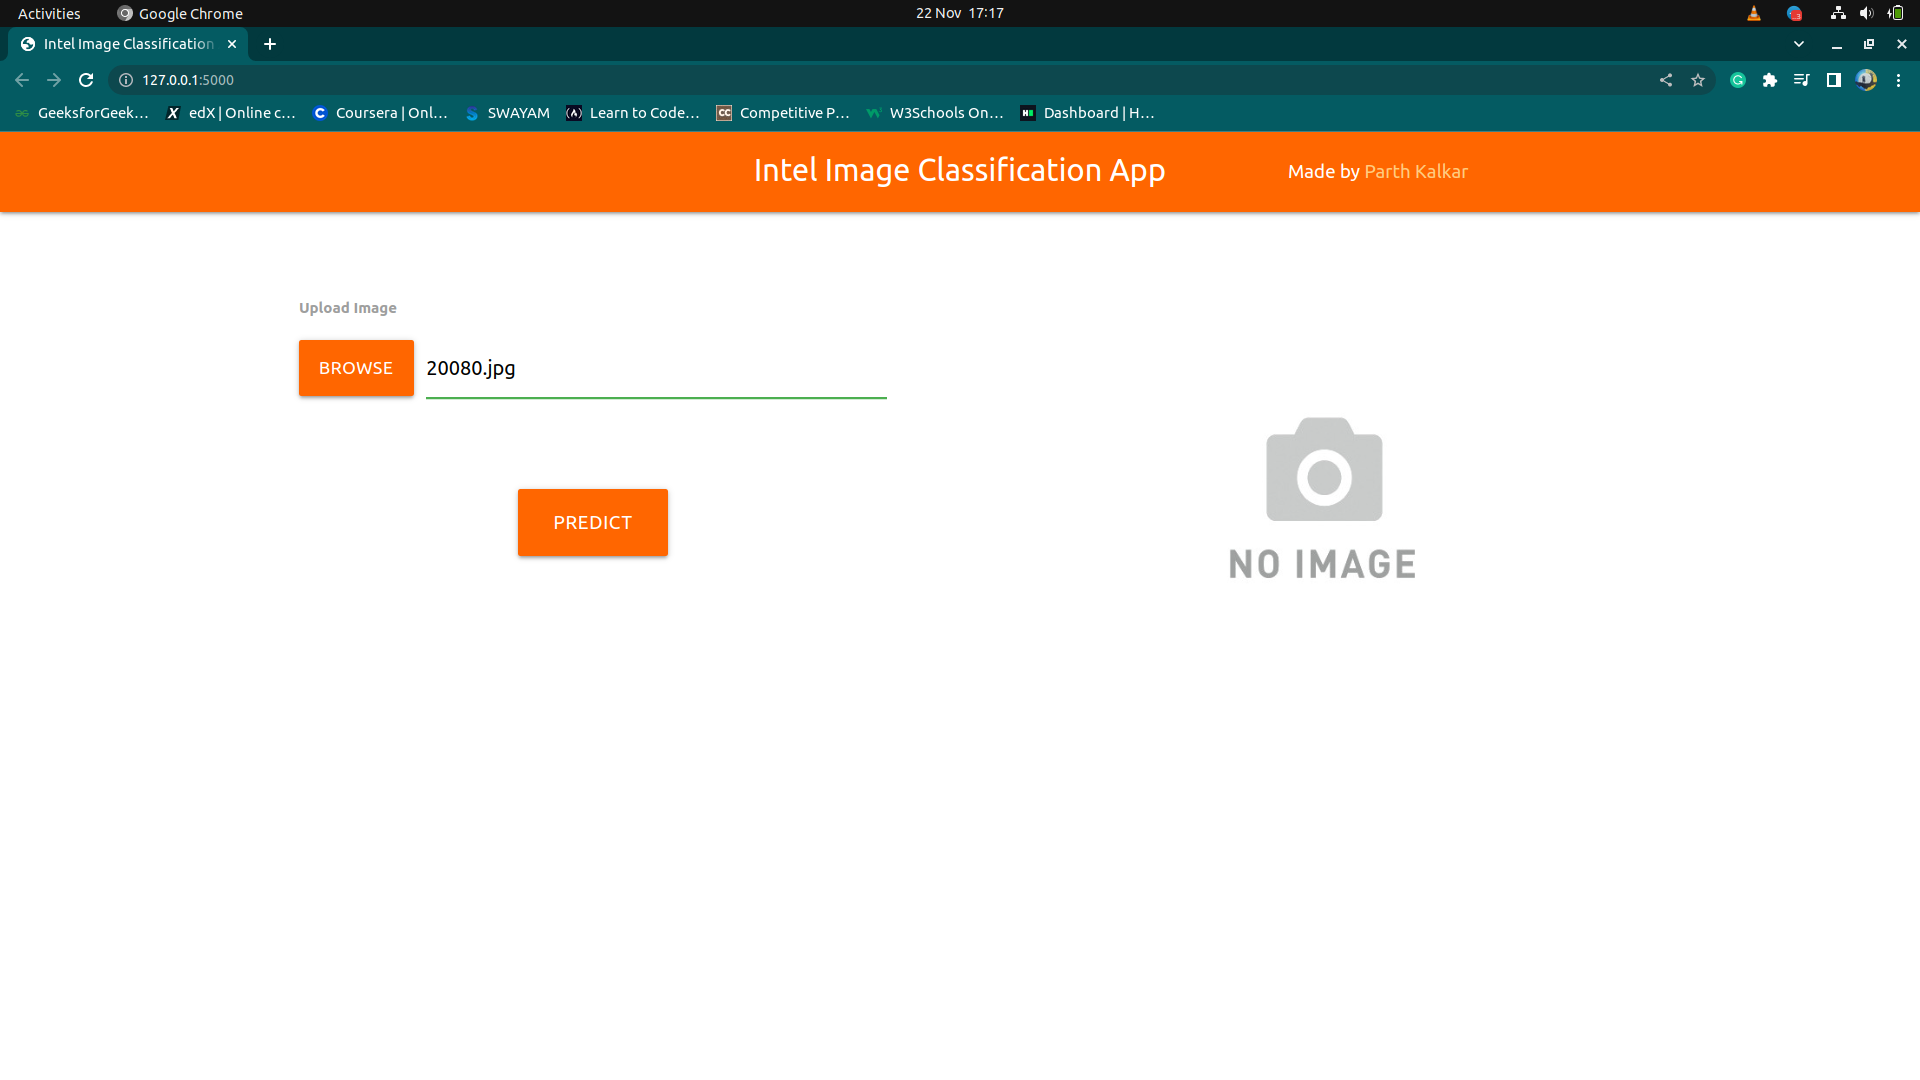Open the VLC cone icon in system tray
The width and height of the screenshot is (1920, 1080).
[1754, 13]
